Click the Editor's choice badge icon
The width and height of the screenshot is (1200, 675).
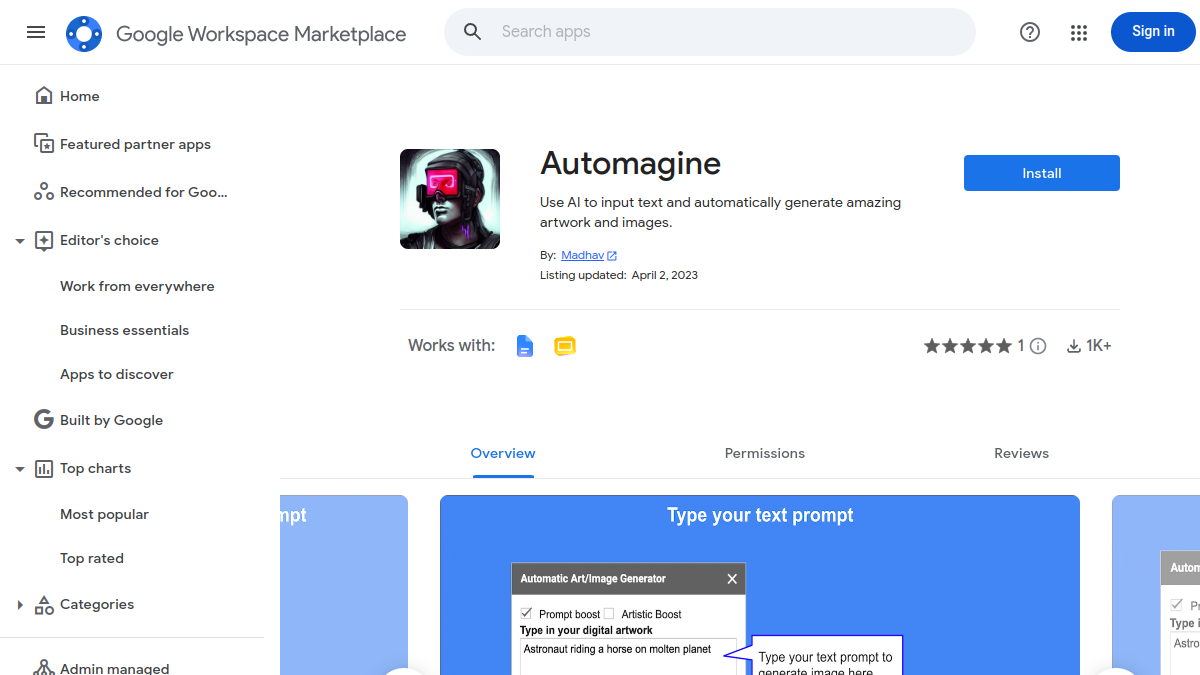[x=43, y=240]
